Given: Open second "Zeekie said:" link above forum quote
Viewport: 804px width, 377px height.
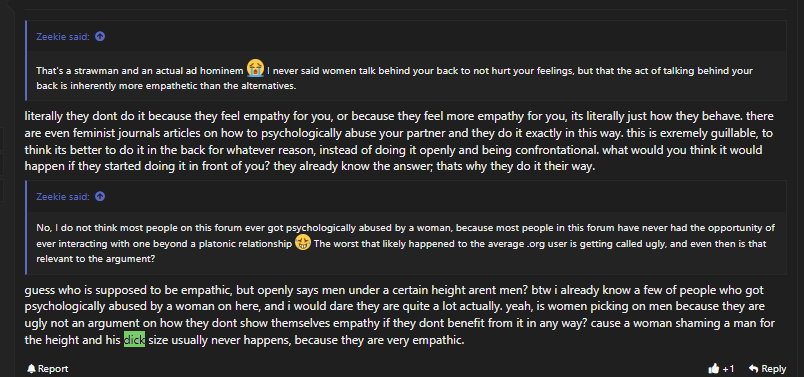Looking at the screenshot, I should coord(63,196).
